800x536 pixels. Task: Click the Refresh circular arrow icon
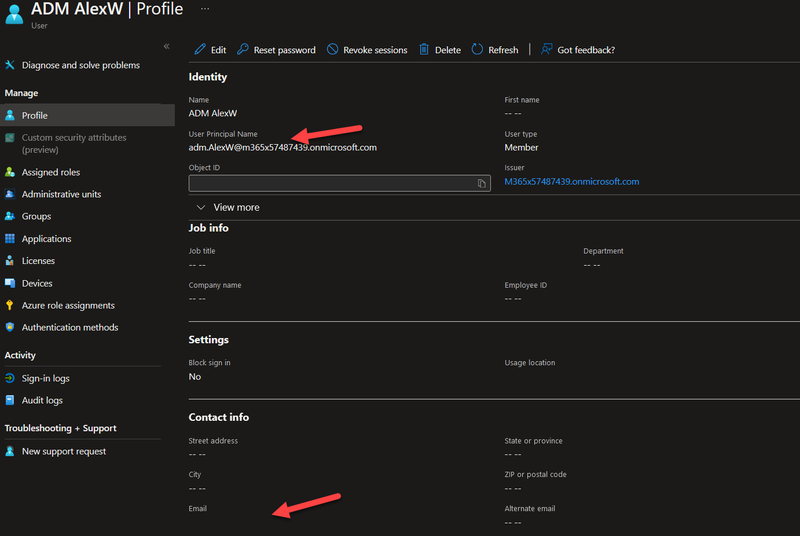[x=477, y=49]
